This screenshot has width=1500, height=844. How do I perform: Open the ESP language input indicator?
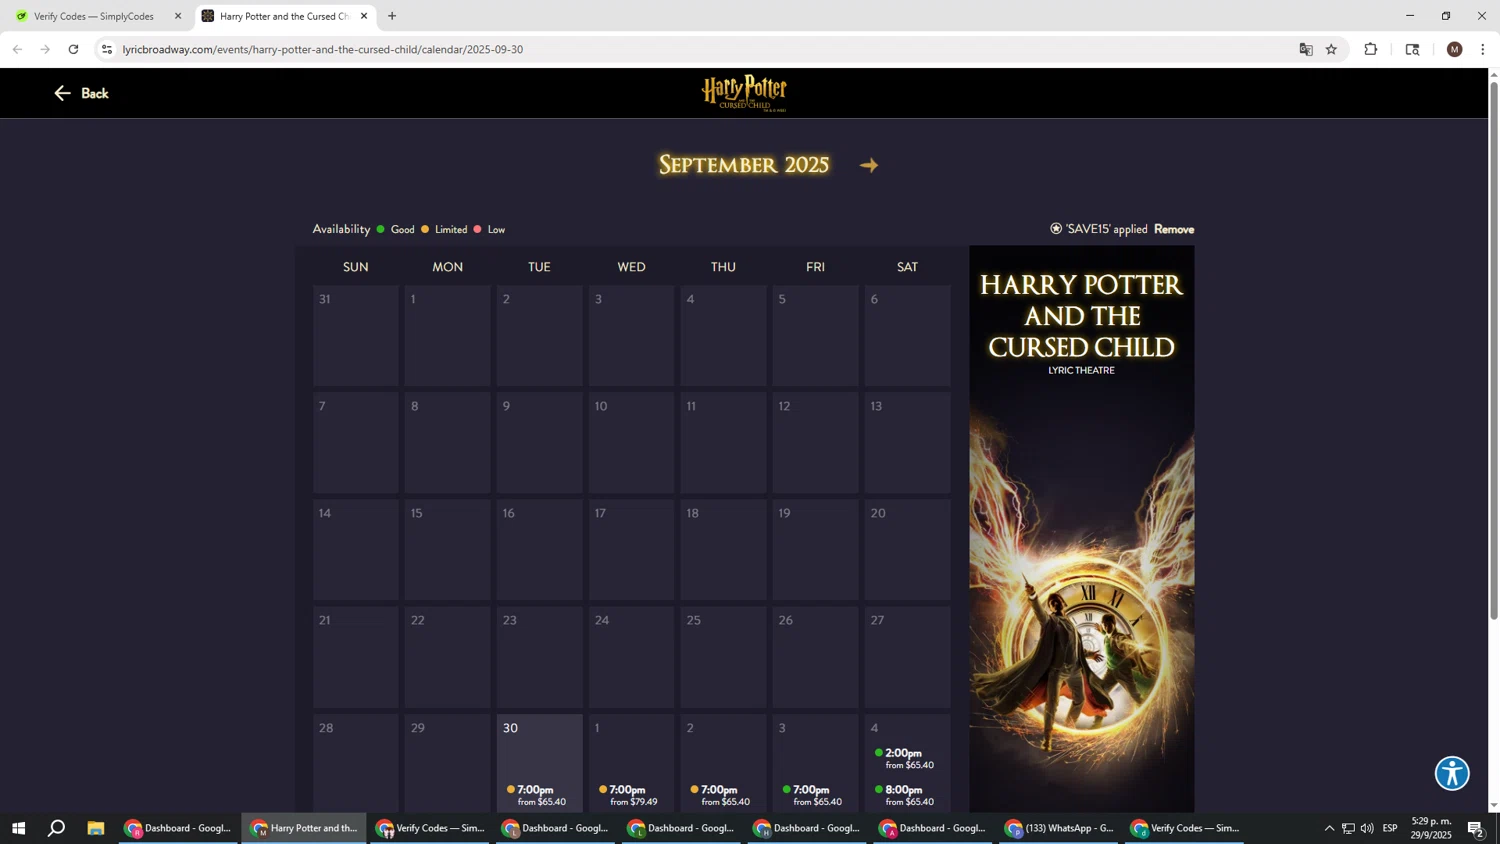point(1390,828)
